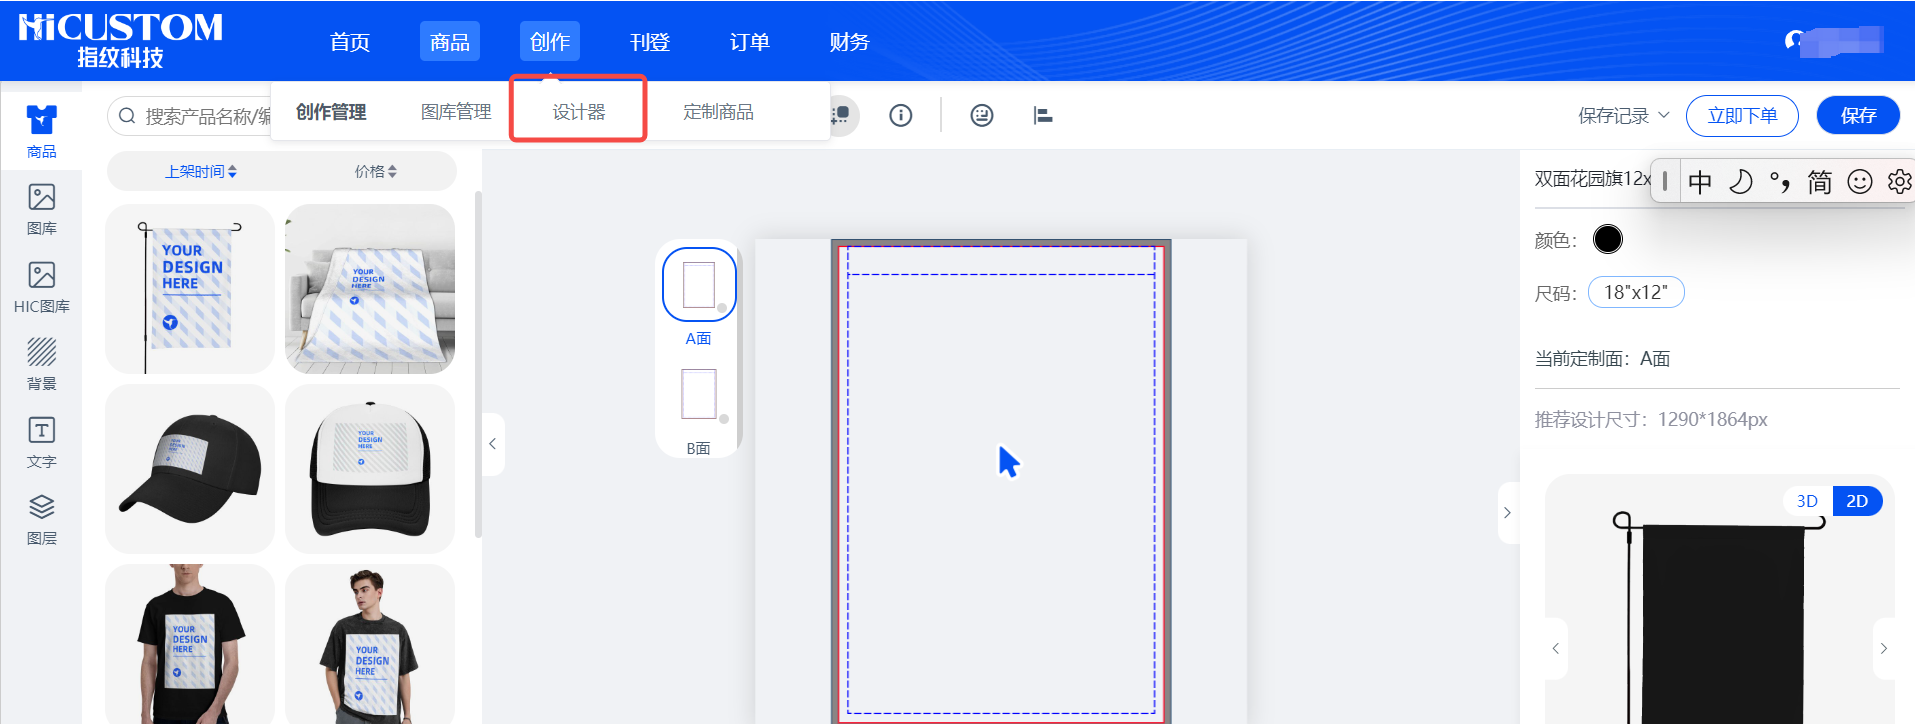Click the face icon in the toolbar
Screen dimensions: 1915x724
tap(982, 115)
